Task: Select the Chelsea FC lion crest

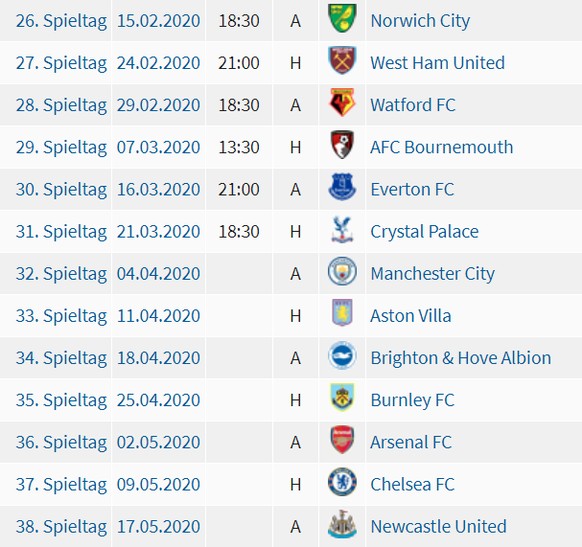Action: tap(342, 482)
